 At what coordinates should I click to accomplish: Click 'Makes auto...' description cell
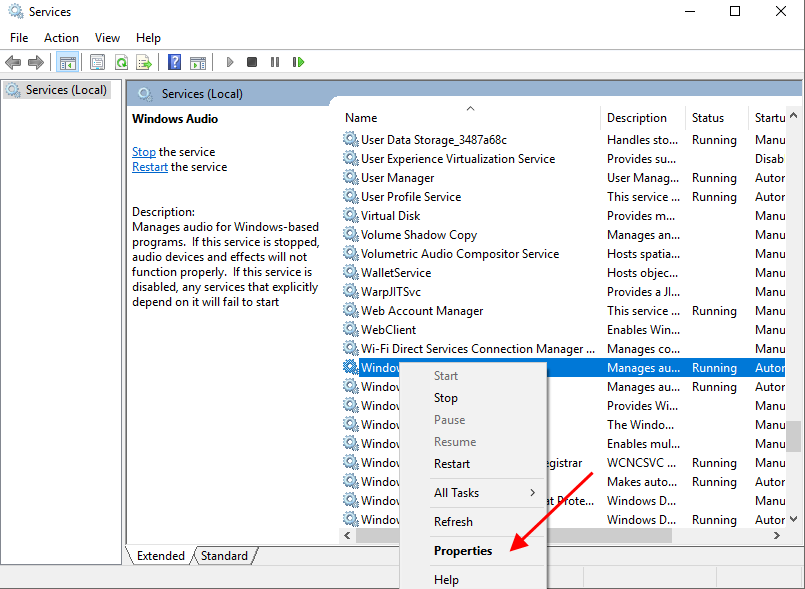(642, 482)
